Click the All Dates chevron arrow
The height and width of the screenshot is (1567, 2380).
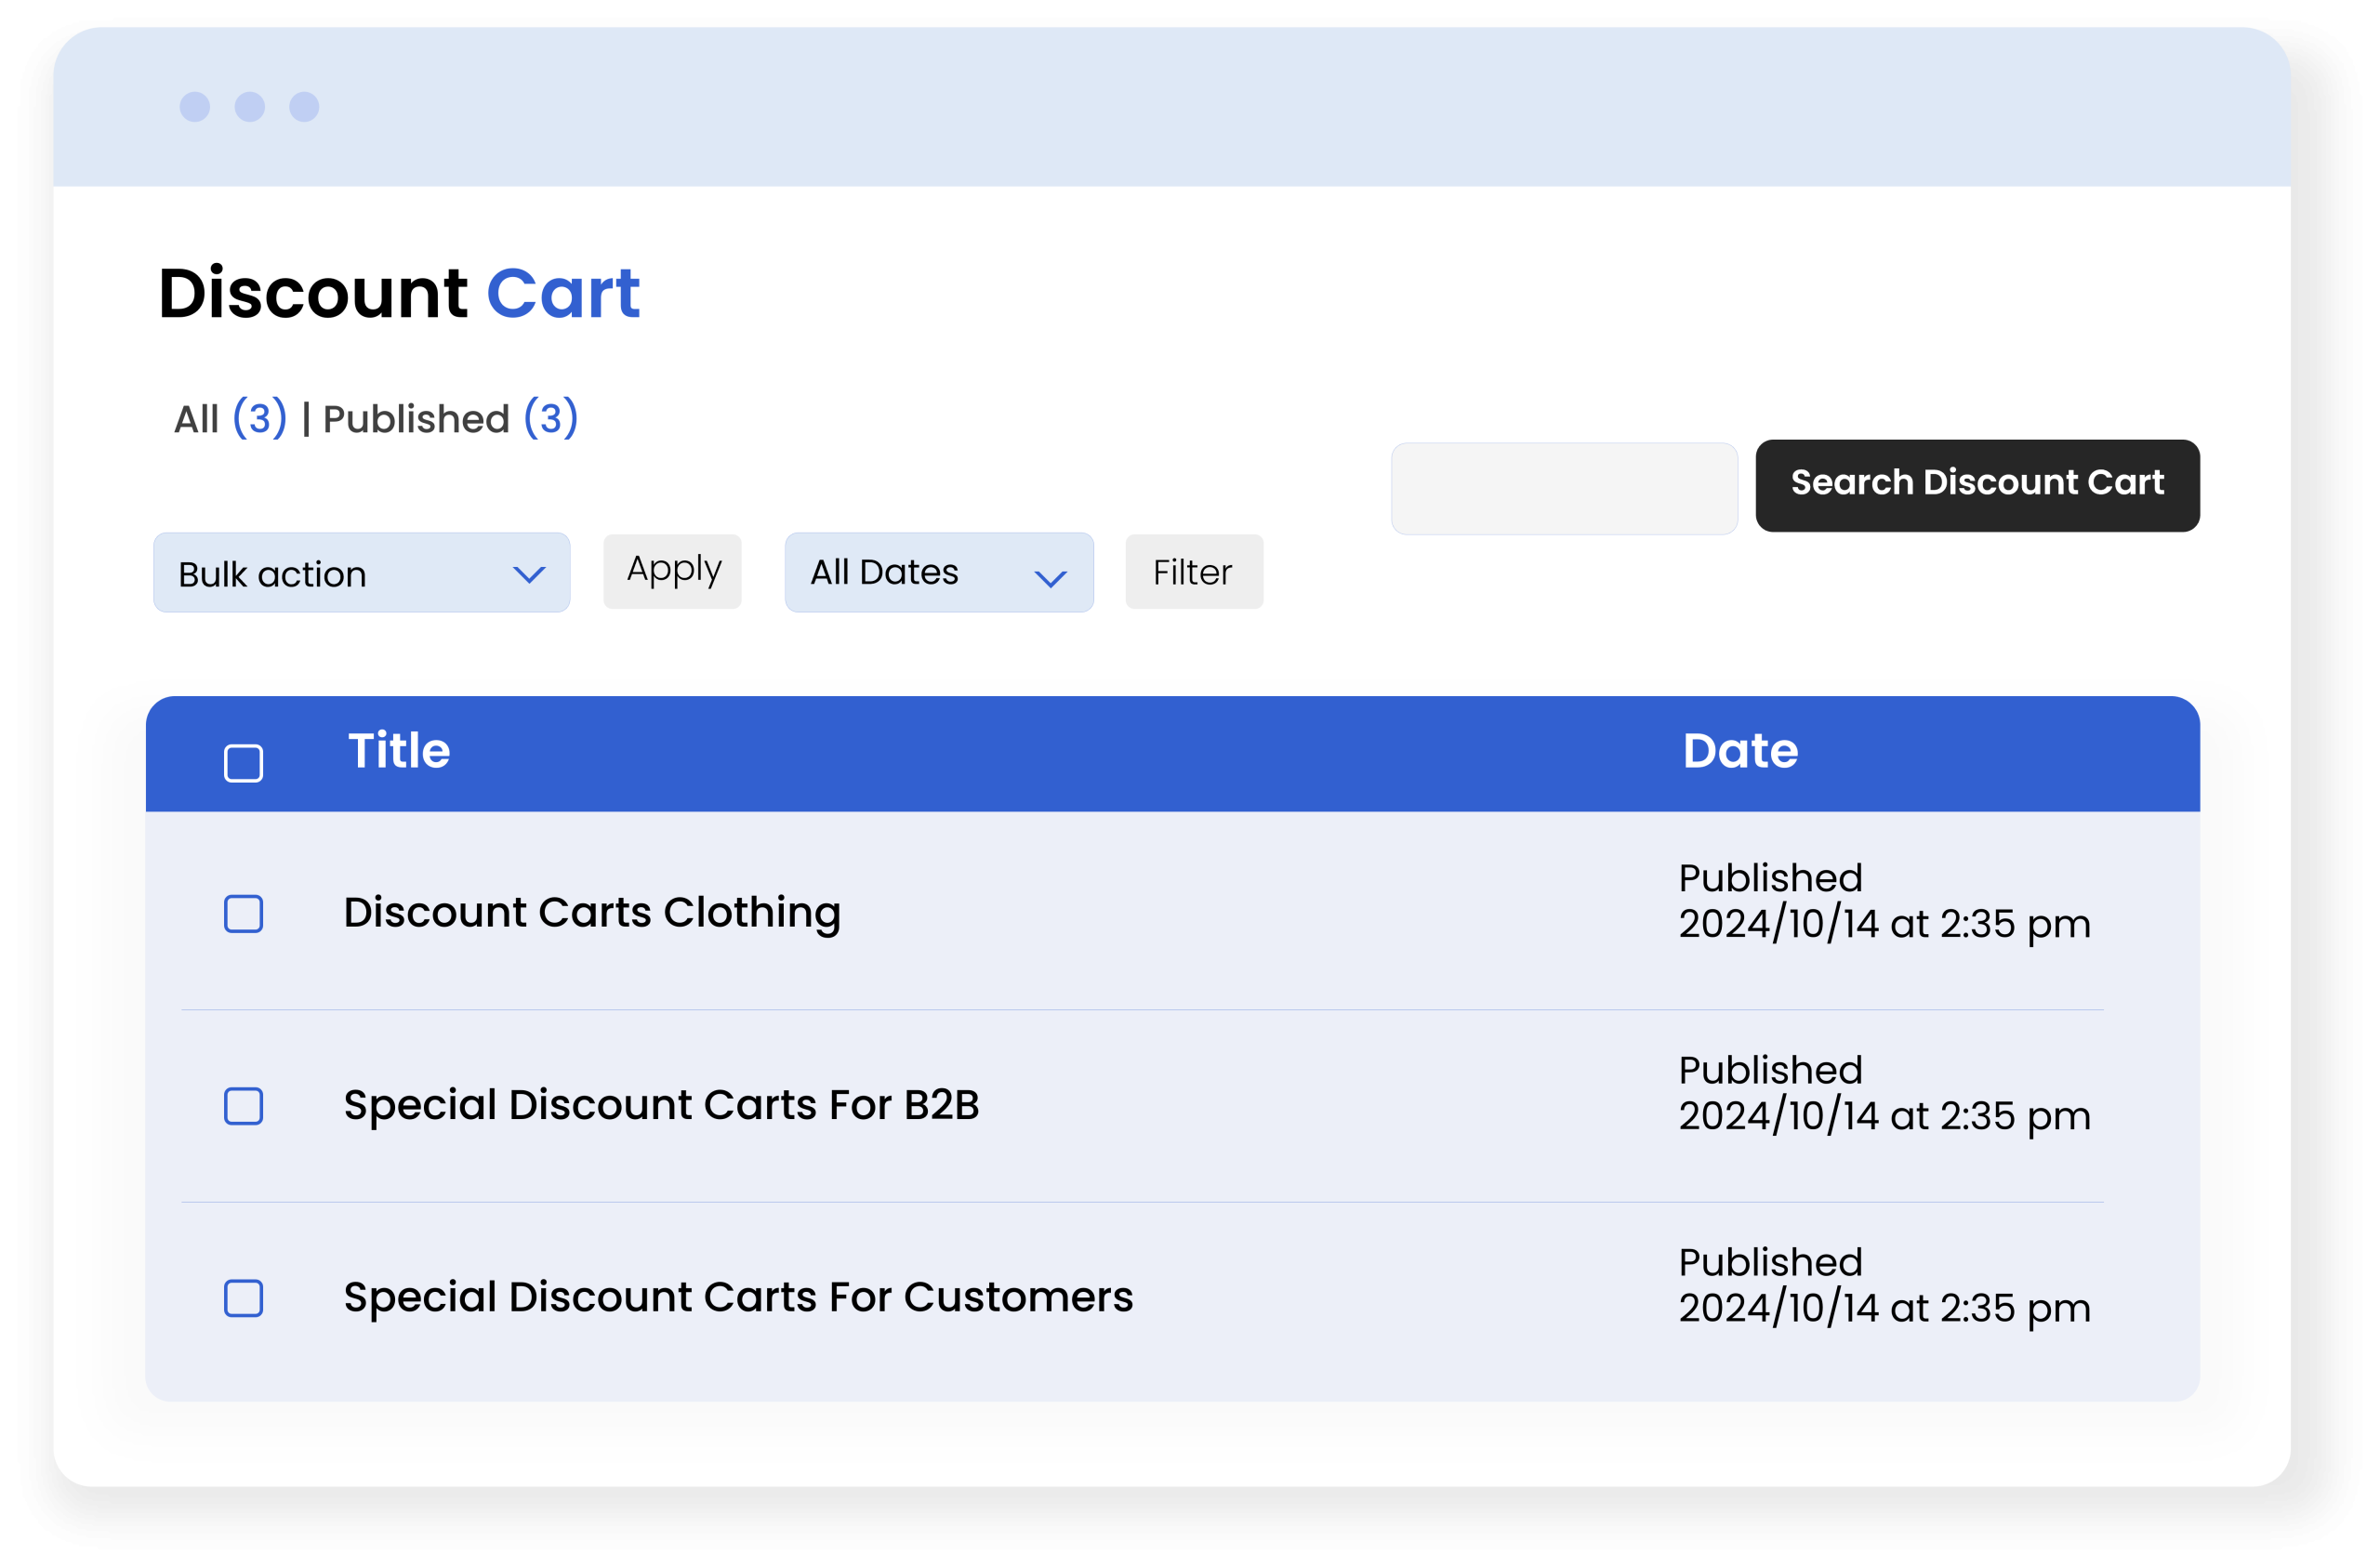pos(1050,577)
